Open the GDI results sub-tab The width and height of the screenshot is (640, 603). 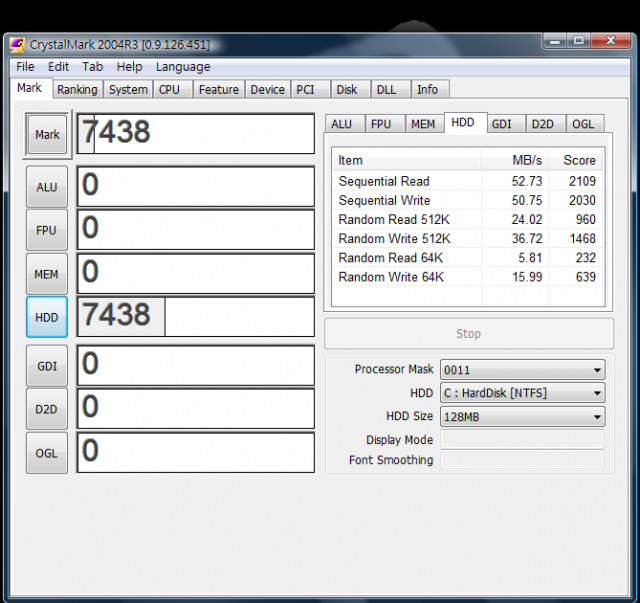pyautogui.click(x=505, y=124)
